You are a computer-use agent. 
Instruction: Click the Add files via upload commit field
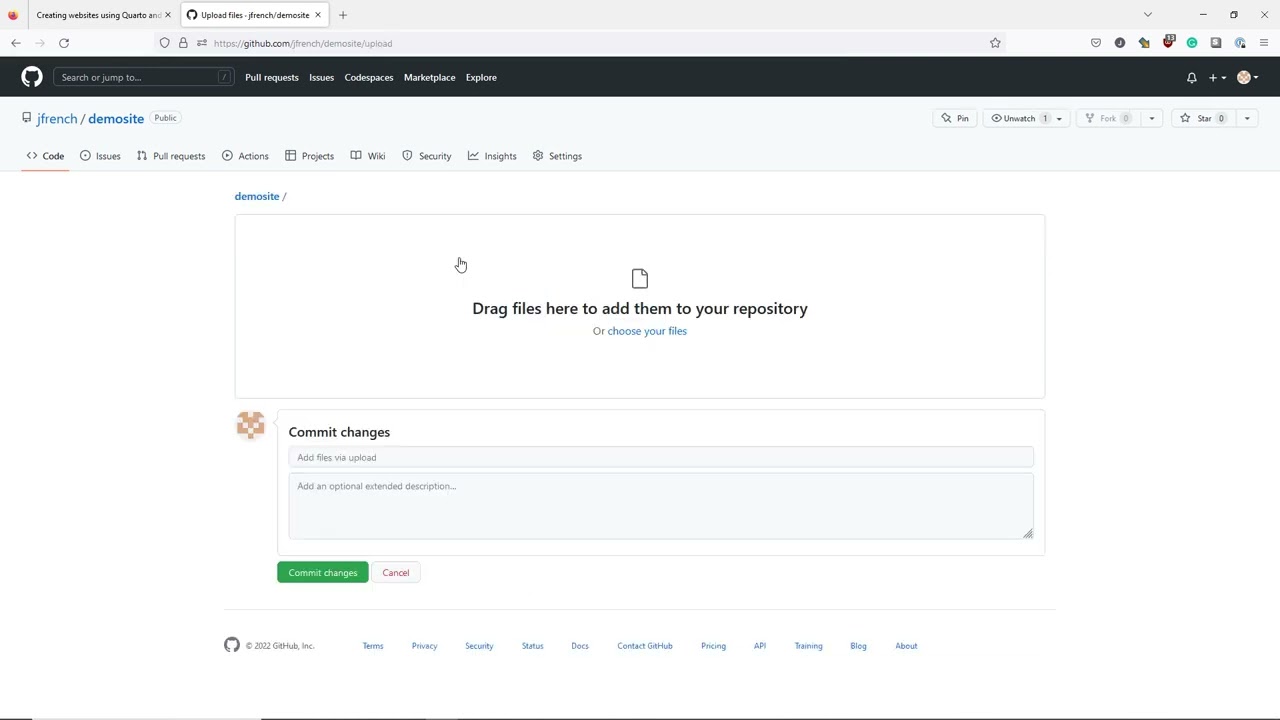pyautogui.click(x=661, y=457)
